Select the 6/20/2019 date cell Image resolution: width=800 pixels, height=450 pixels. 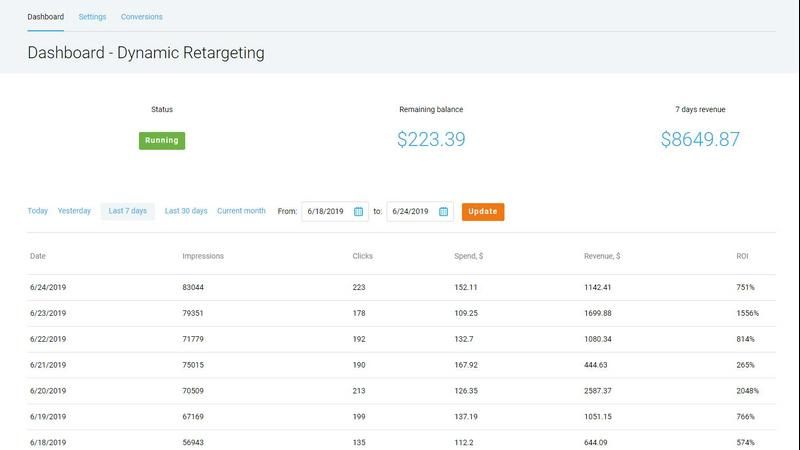pyautogui.click(x=48, y=391)
